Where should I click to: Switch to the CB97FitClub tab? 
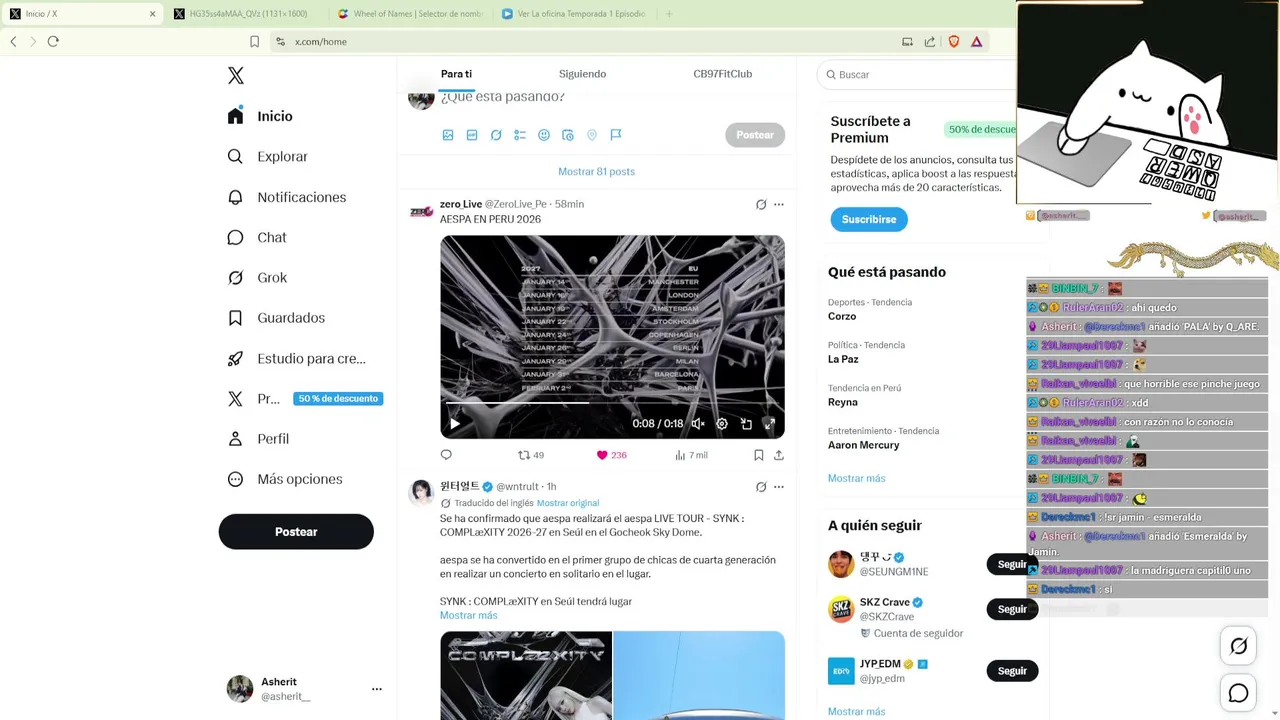(x=722, y=74)
